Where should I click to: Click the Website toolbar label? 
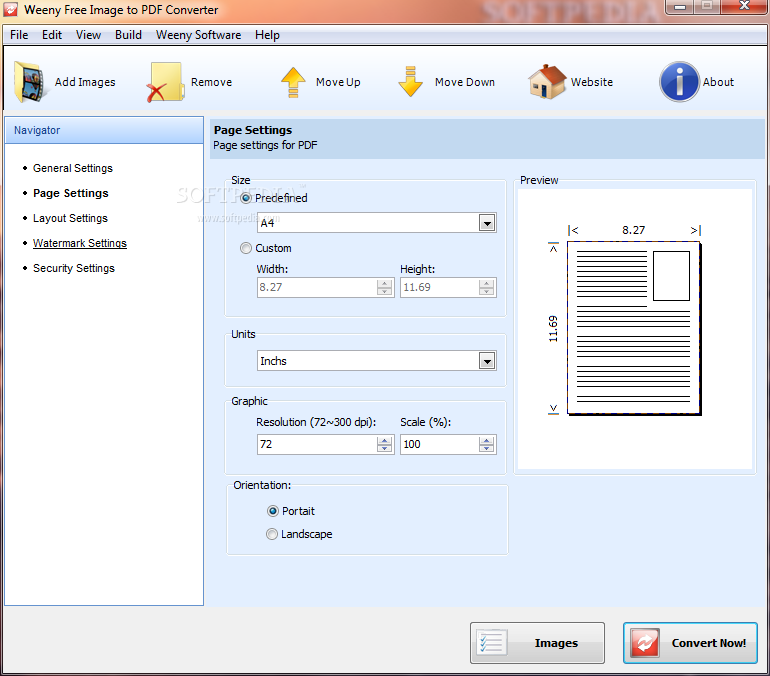coord(592,82)
